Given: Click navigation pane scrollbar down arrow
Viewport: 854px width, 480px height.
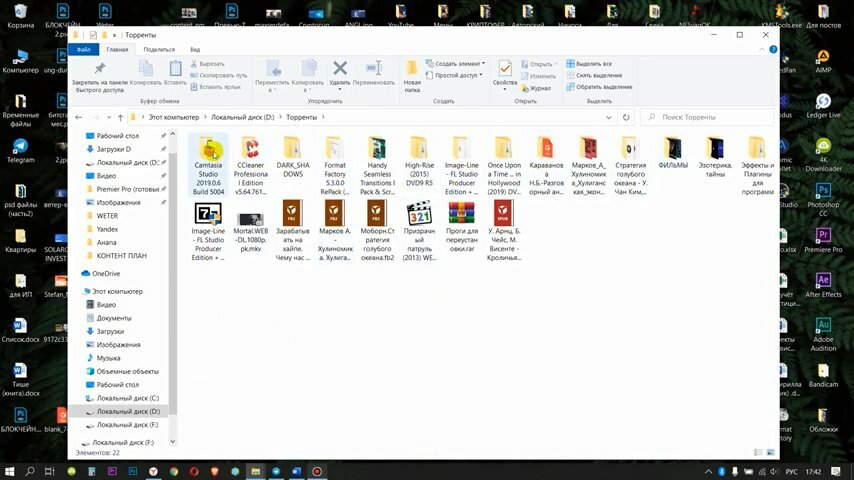Looking at the screenshot, I should [x=173, y=442].
